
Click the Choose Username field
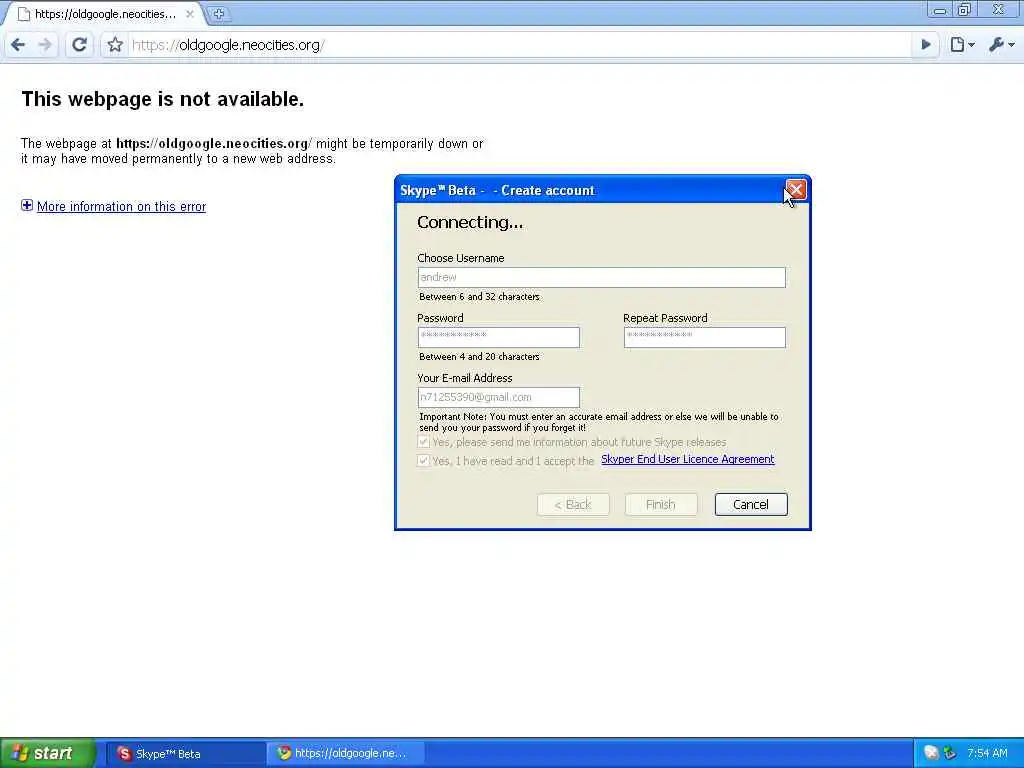click(x=601, y=278)
